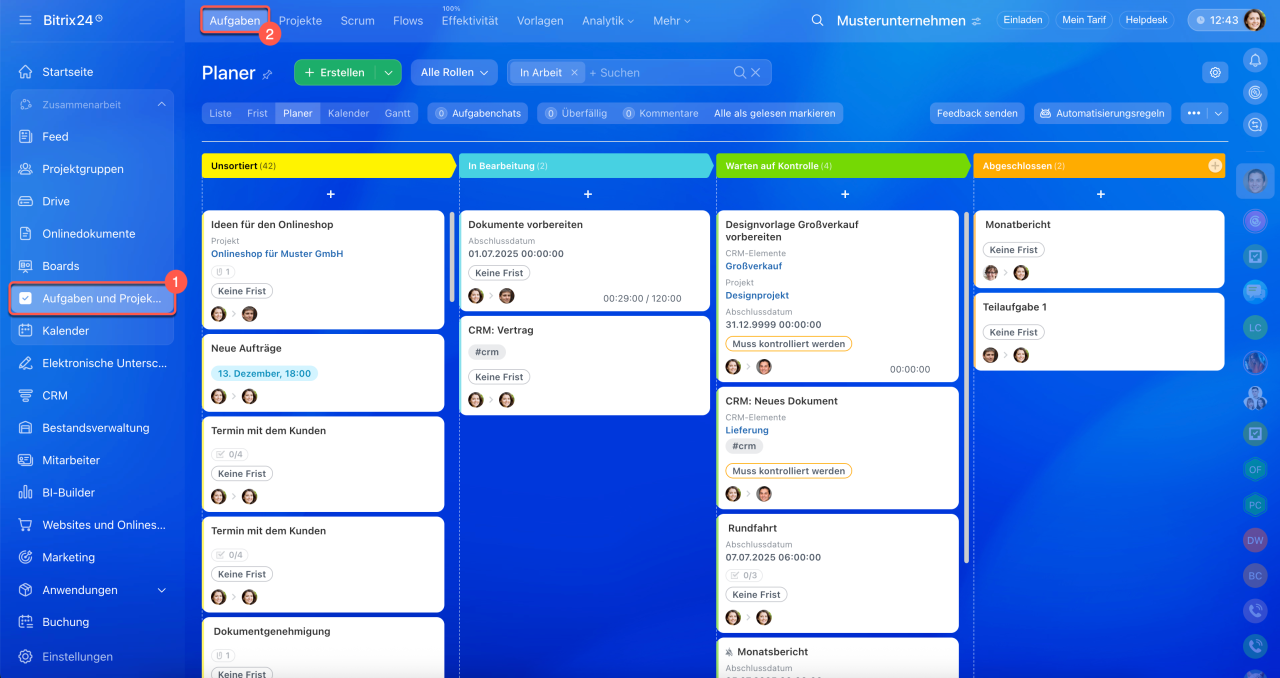Click the green Warten auf Kontrolle column header

(842, 166)
